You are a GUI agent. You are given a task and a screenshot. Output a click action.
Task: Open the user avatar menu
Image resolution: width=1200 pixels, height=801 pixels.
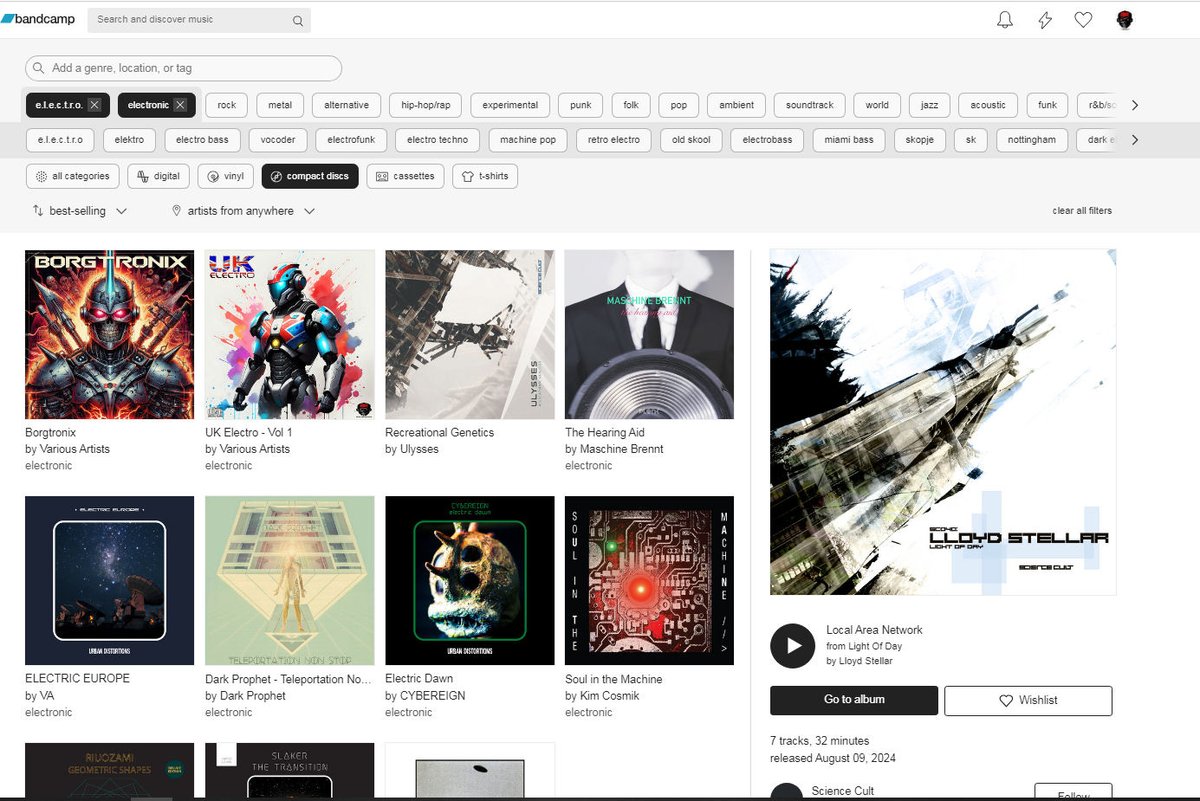click(x=1125, y=20)
